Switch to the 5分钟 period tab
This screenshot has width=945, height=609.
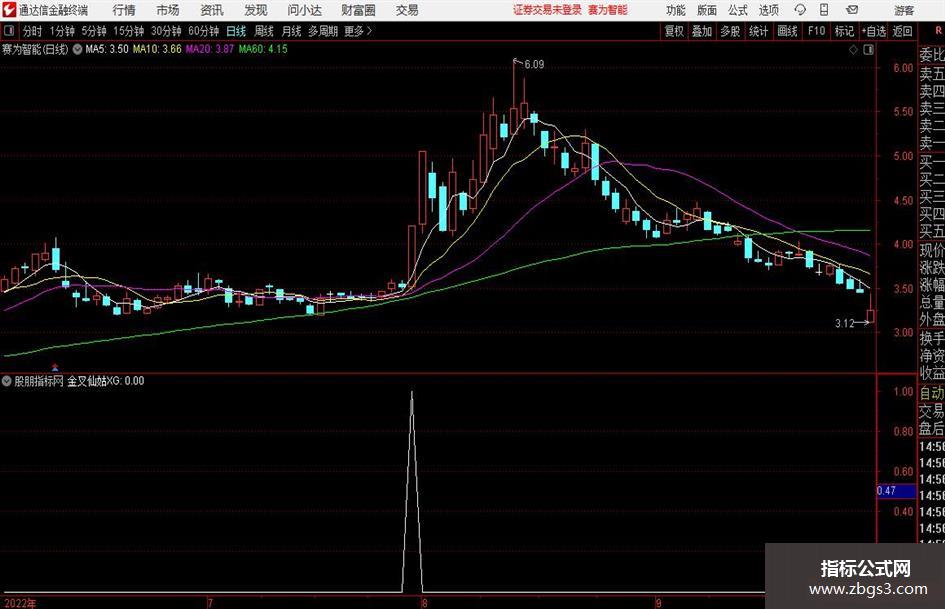tap(93, 31)
